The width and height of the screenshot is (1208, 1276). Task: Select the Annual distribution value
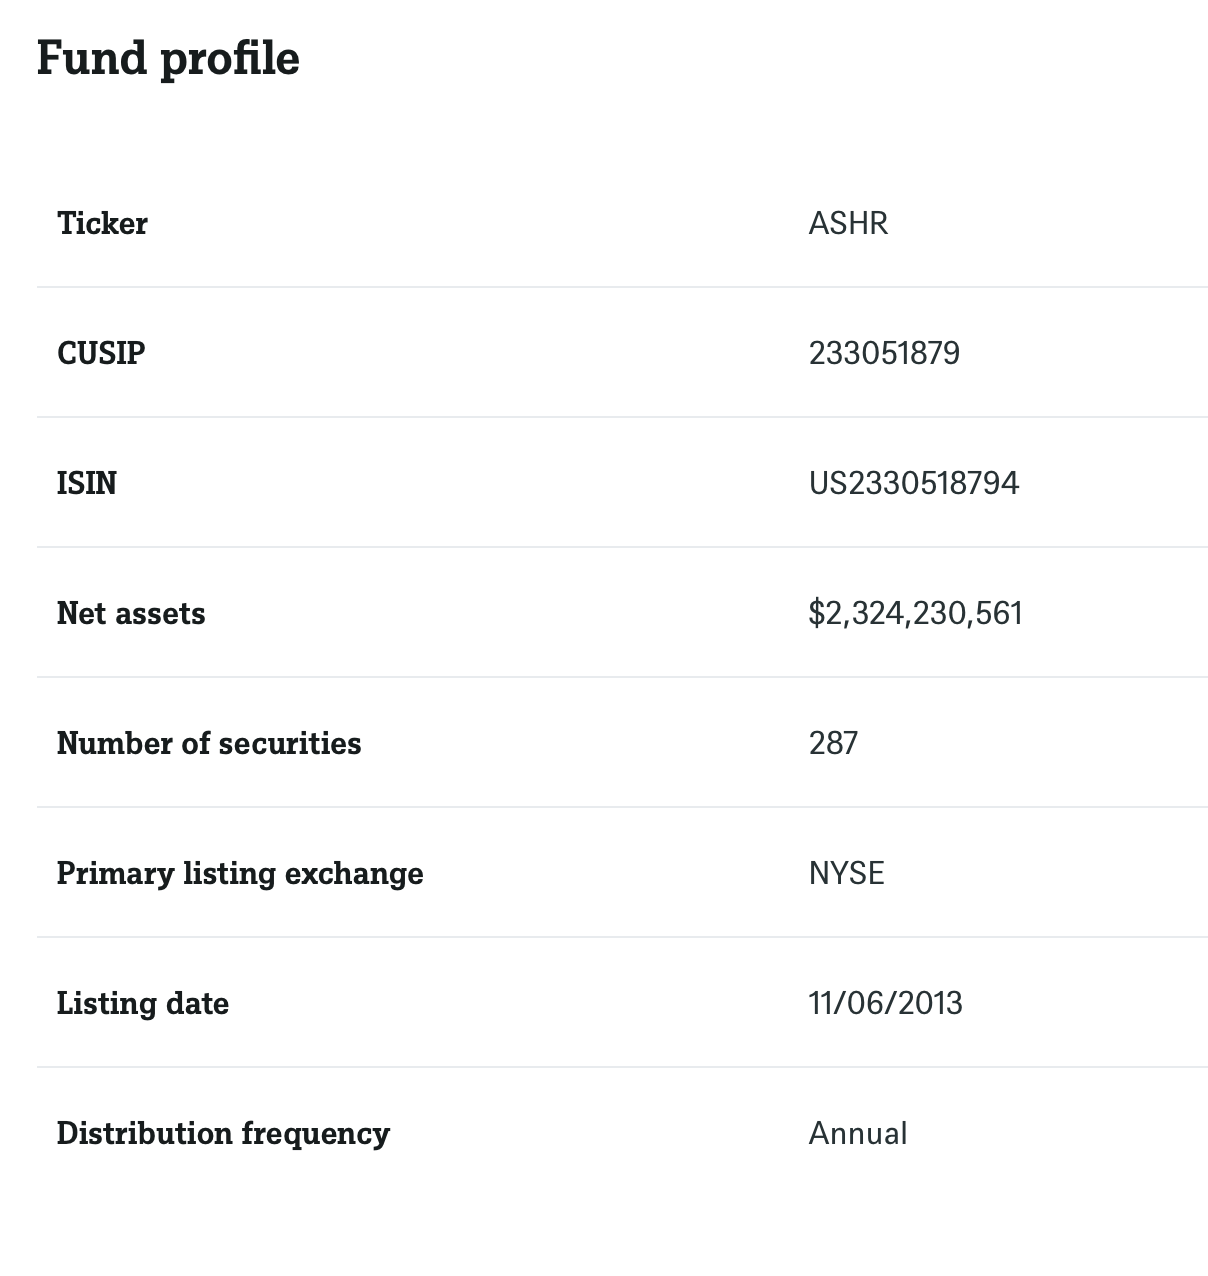[858, 1133]
